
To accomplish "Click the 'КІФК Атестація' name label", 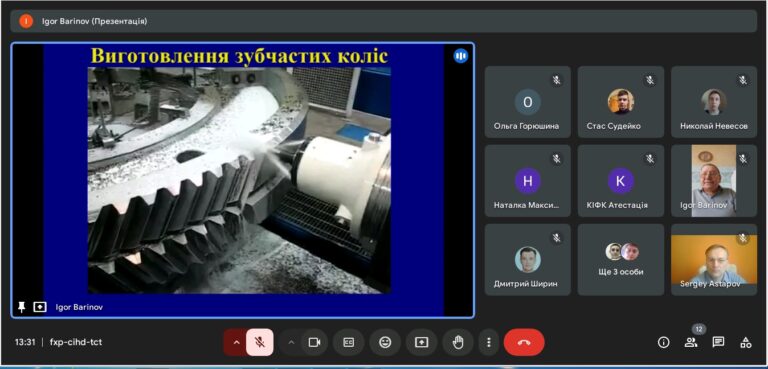I will 618,205.
